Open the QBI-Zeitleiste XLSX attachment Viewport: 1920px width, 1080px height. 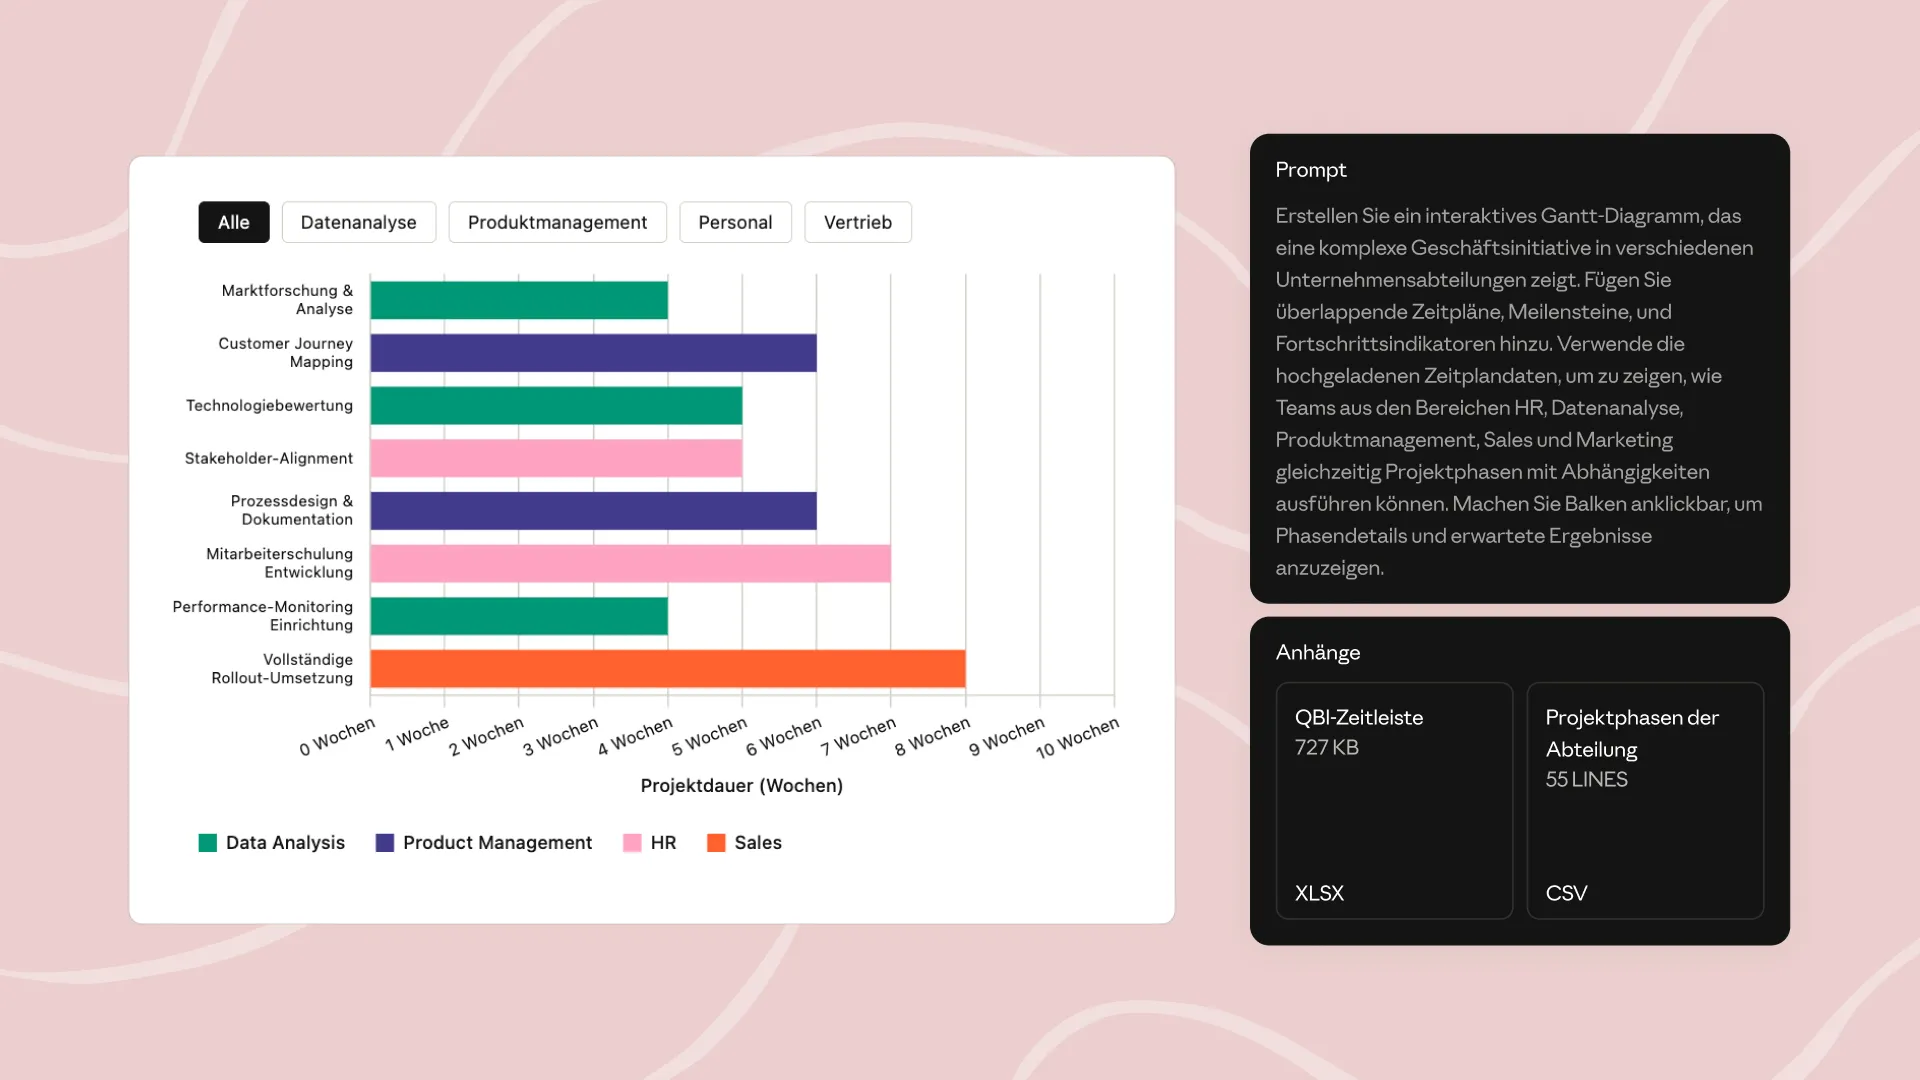[x=1394, y=800]
